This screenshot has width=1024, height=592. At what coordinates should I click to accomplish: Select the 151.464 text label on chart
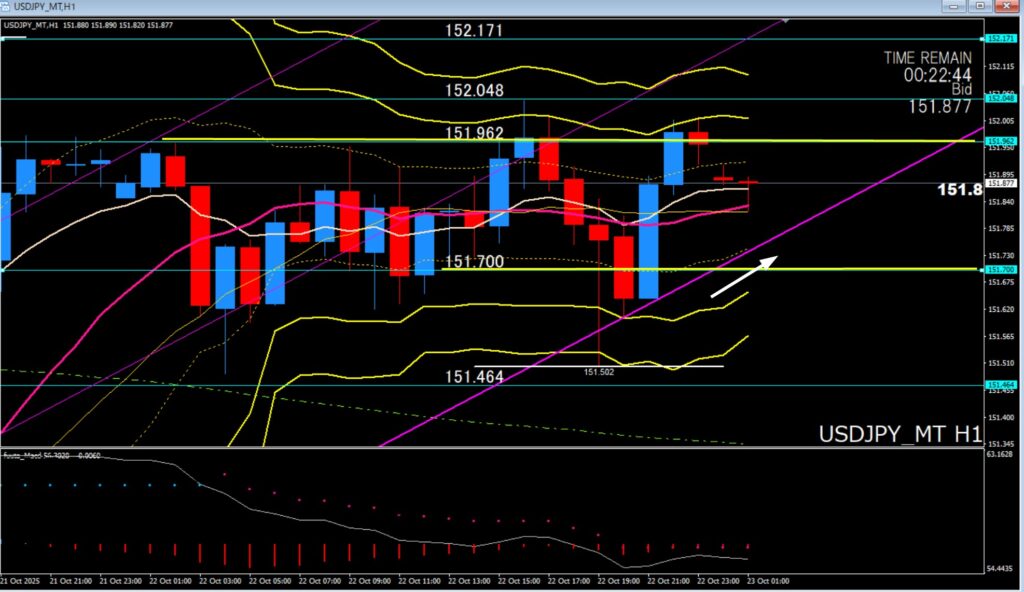pyautogui.click(x=473, y=376)
